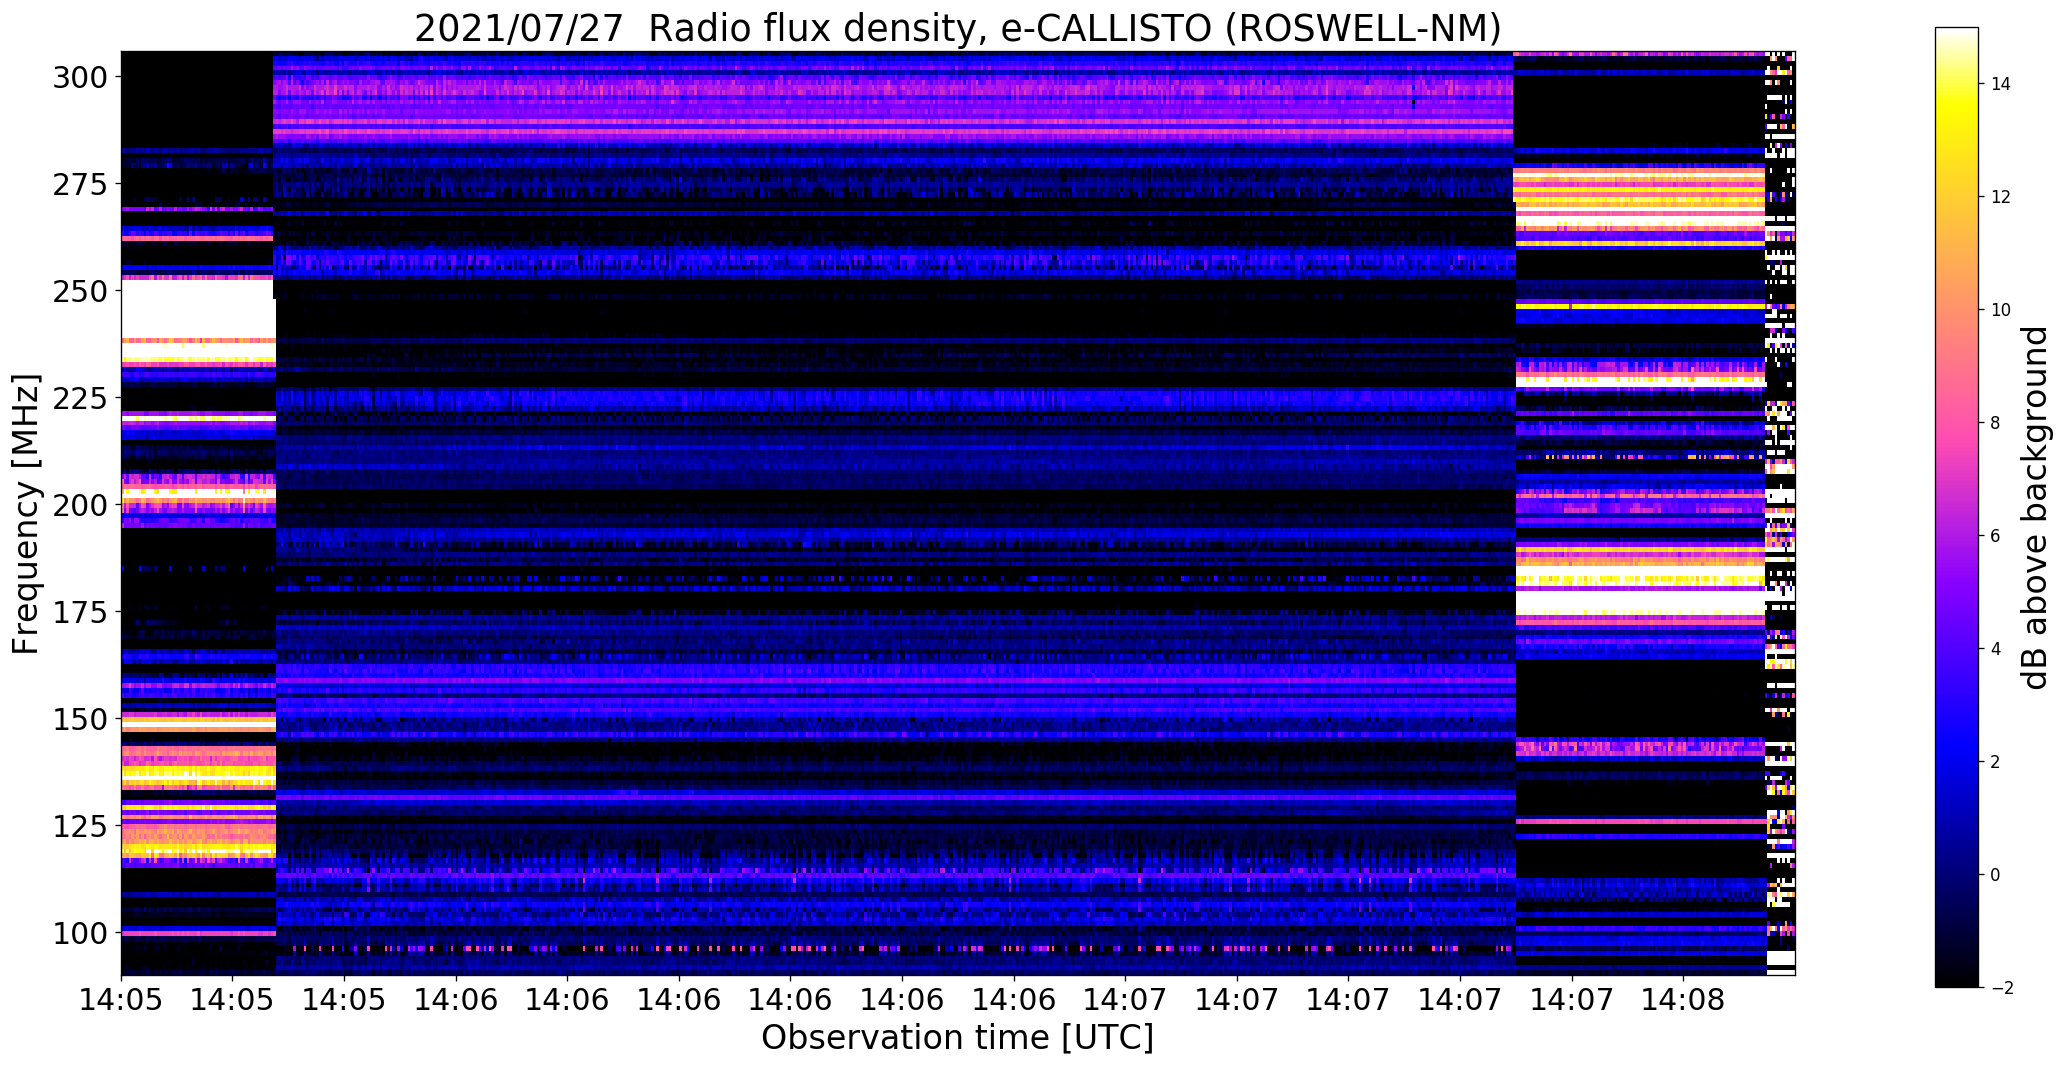
Task: Click the 'Frequency [MHz]' y-axis label
Action: click(x=26, y=514)
